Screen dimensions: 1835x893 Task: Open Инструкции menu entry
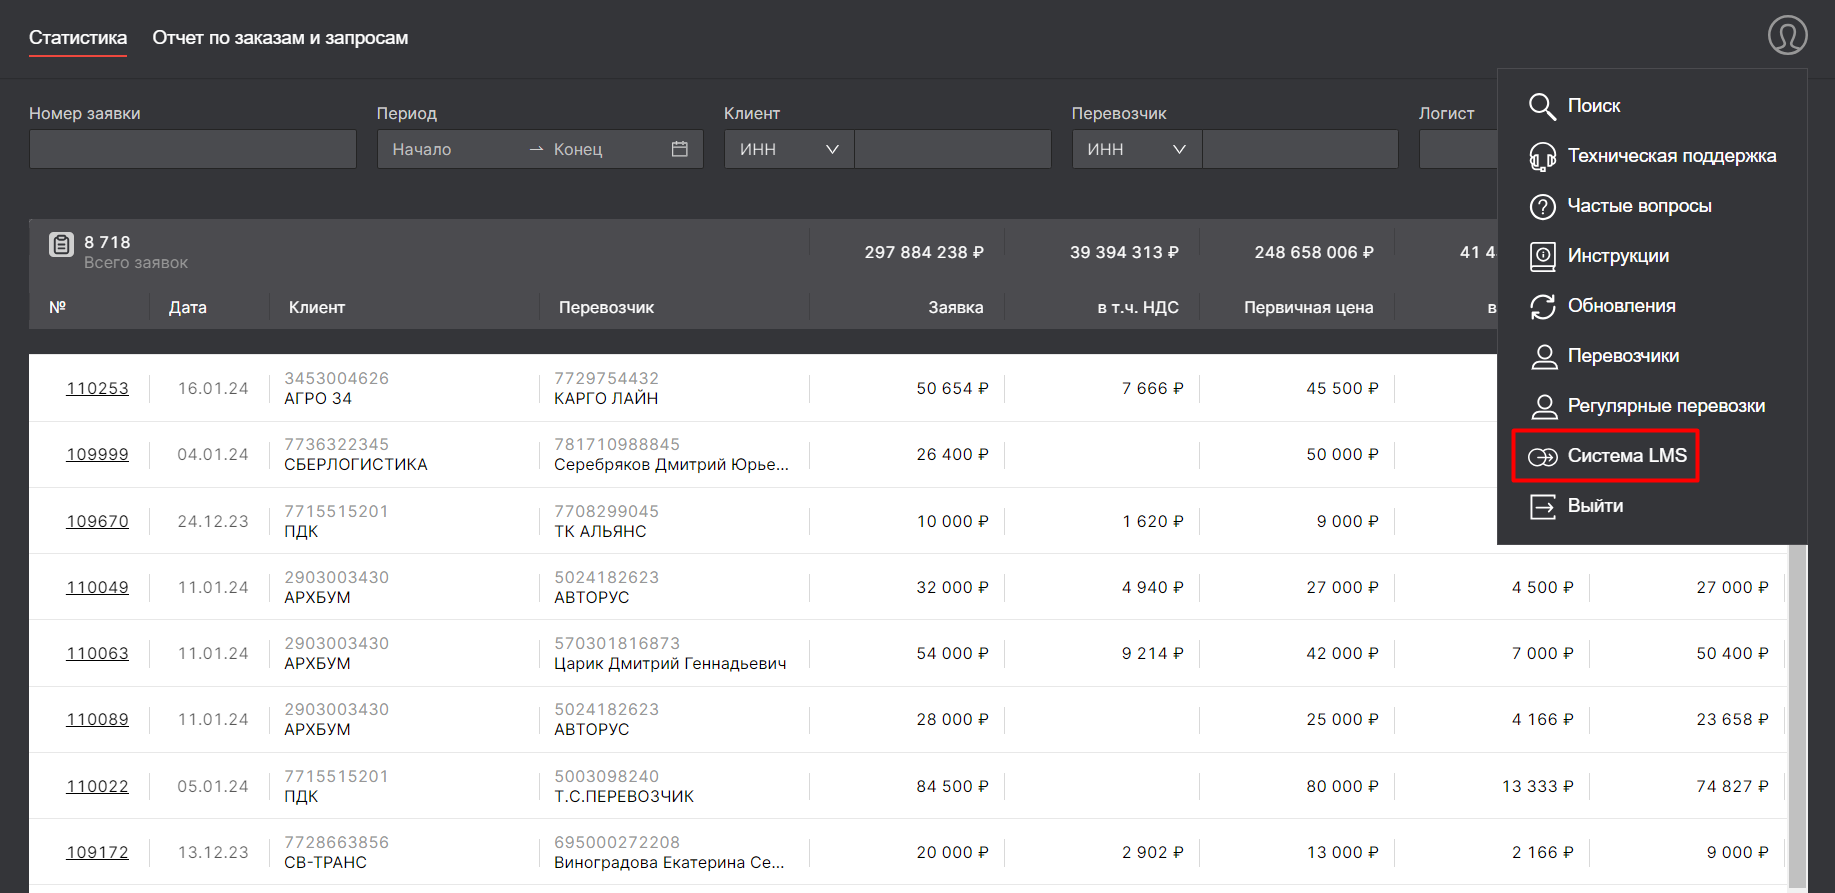[1618, 255]
